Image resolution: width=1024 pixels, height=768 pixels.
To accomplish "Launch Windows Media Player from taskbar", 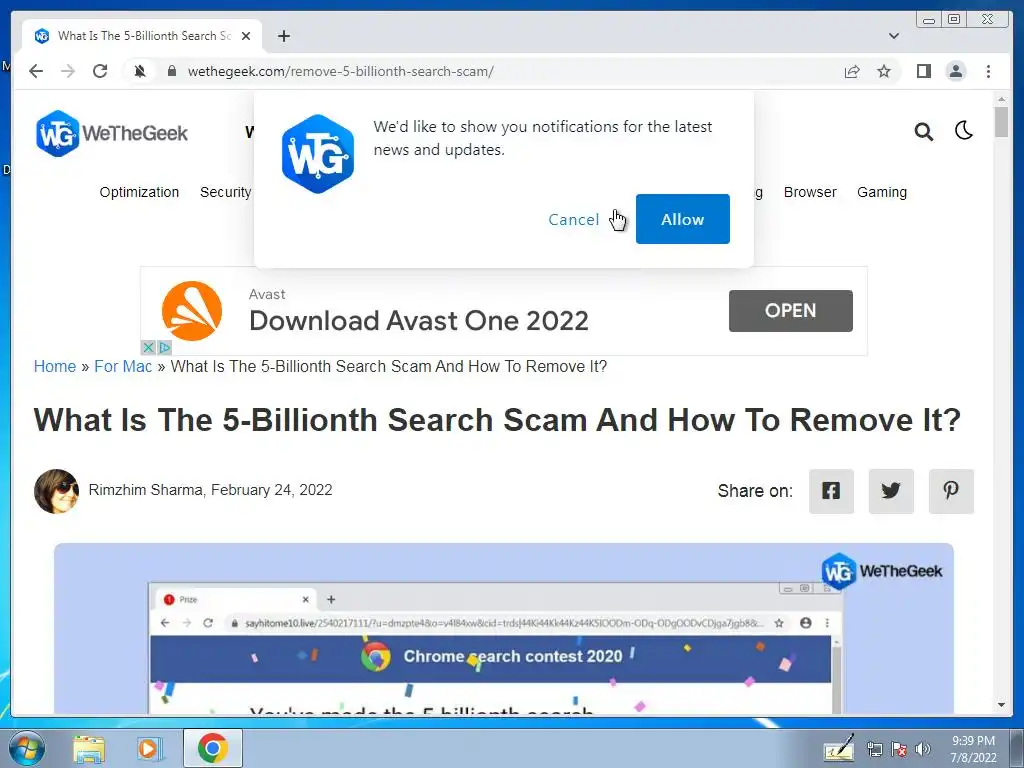I will 149,748.
